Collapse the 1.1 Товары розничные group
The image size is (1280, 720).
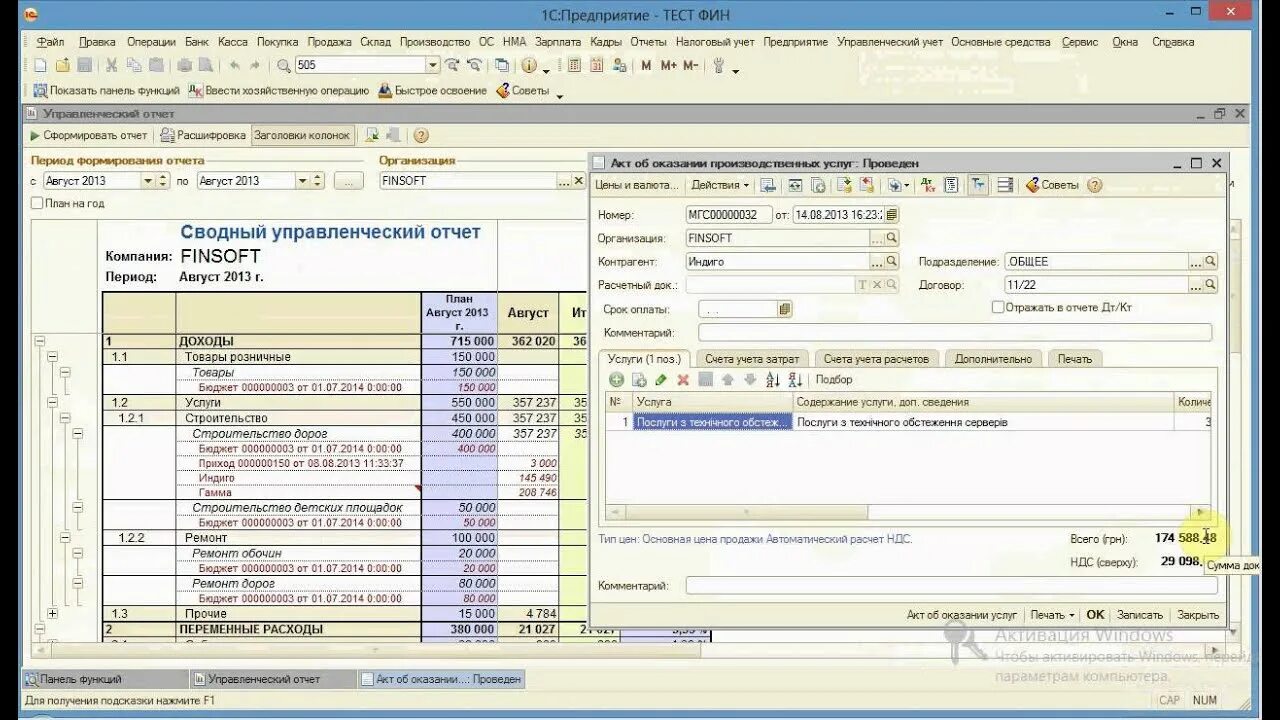[x=52, y=356]
